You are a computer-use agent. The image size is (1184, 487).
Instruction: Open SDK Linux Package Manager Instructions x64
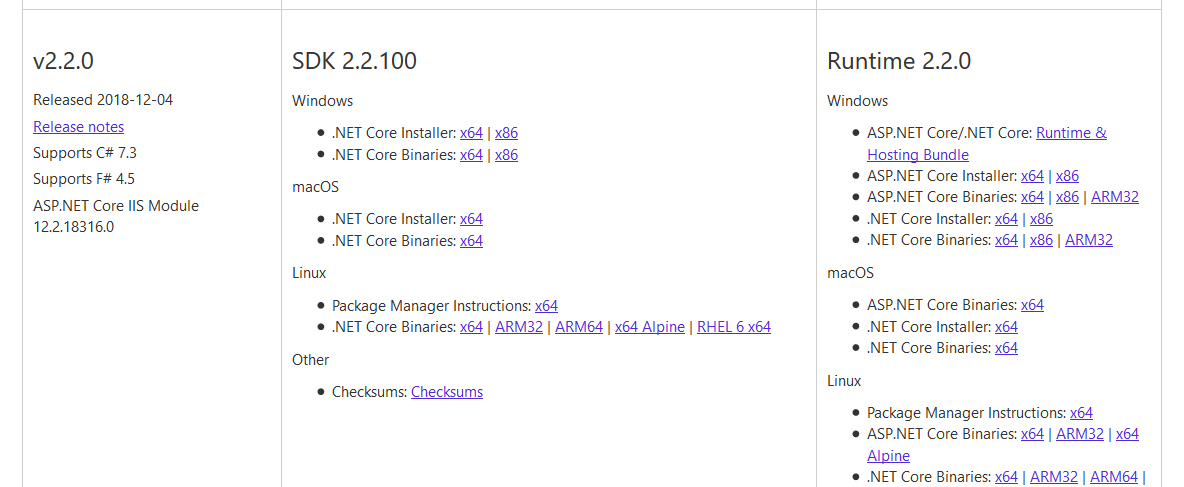click(x=547, y=306)
